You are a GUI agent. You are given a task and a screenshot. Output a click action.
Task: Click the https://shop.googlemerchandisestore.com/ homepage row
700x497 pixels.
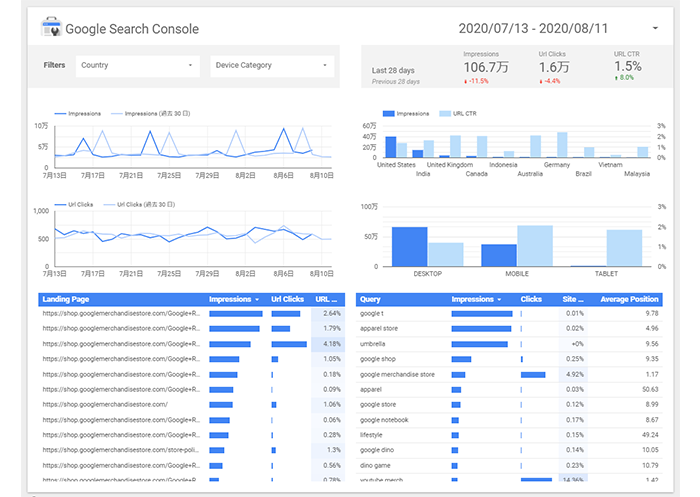click(x=192, y=405)
